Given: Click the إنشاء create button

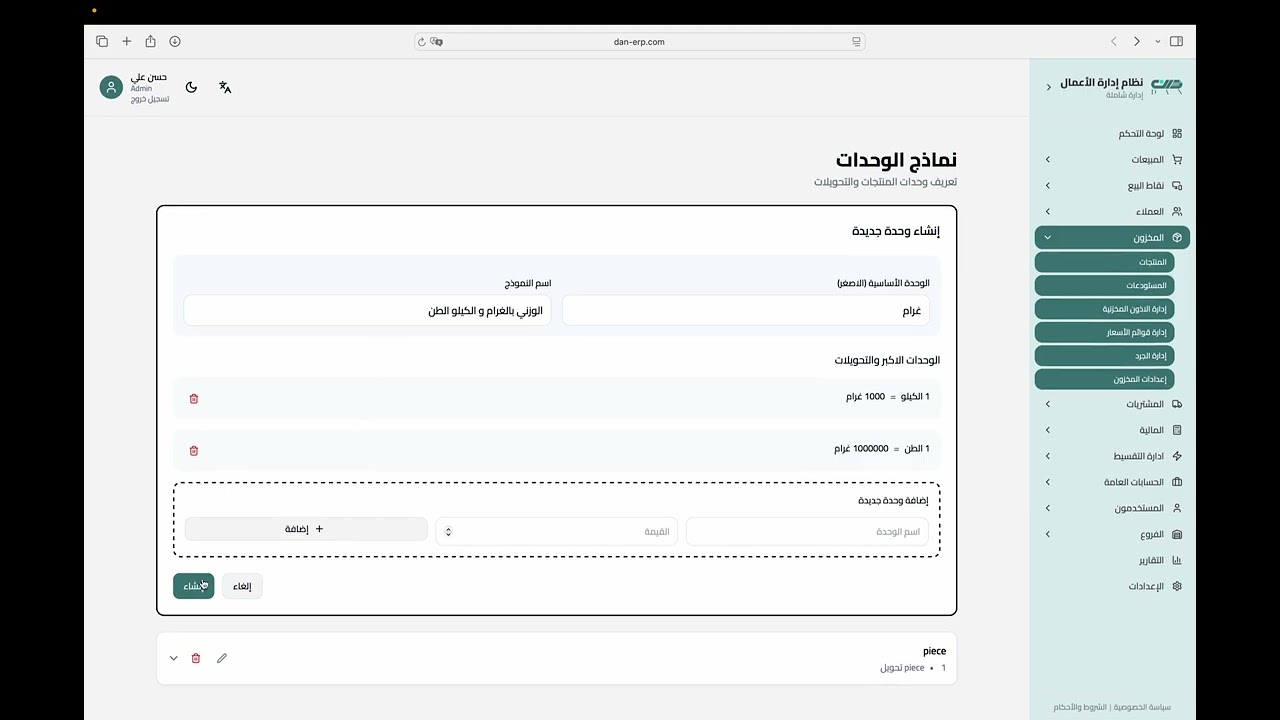Looking at the screenshot, I should point(193,586).
